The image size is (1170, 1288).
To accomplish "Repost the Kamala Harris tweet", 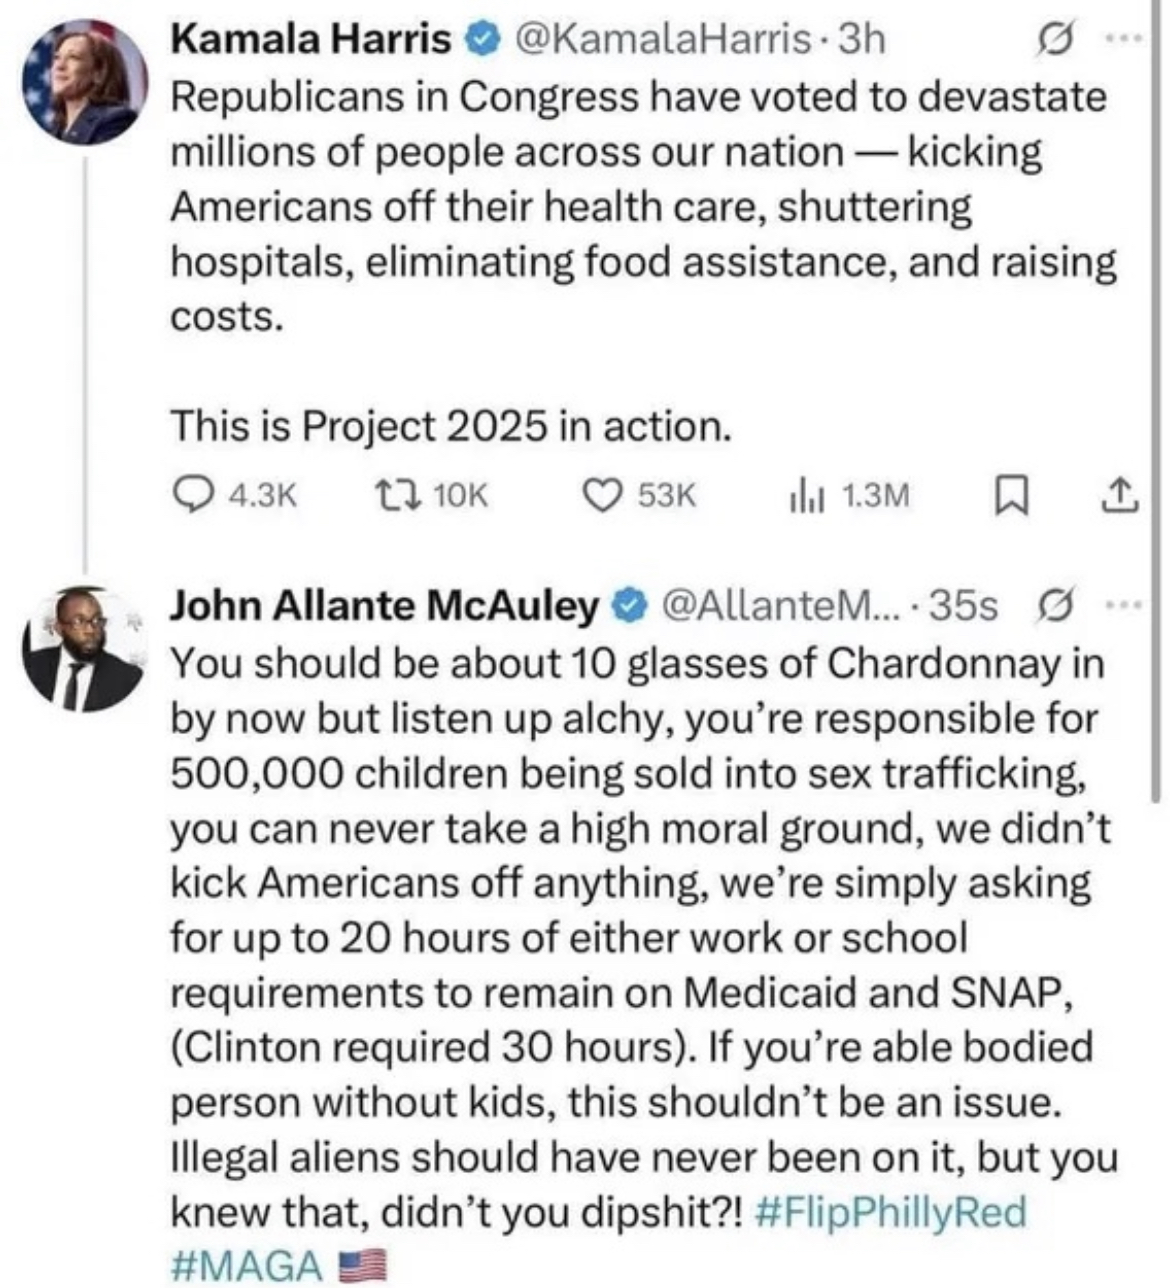I will pyautogui.click(x=385, y=495).
